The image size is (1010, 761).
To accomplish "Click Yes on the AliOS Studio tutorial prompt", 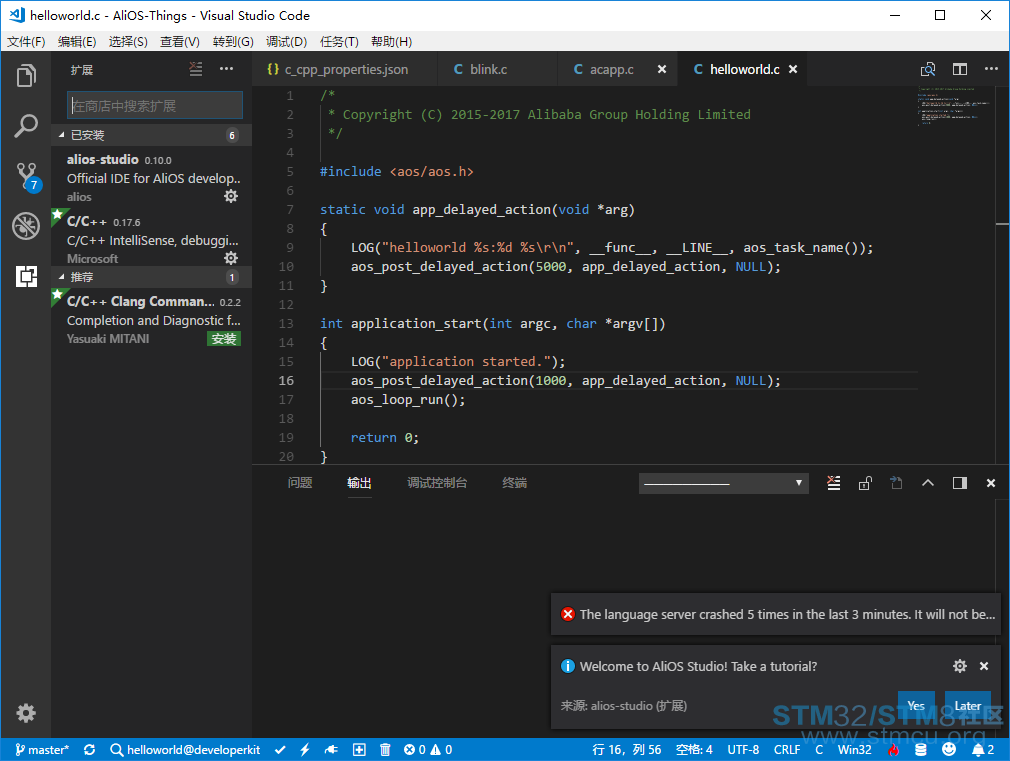I will [x=916, y=706].
